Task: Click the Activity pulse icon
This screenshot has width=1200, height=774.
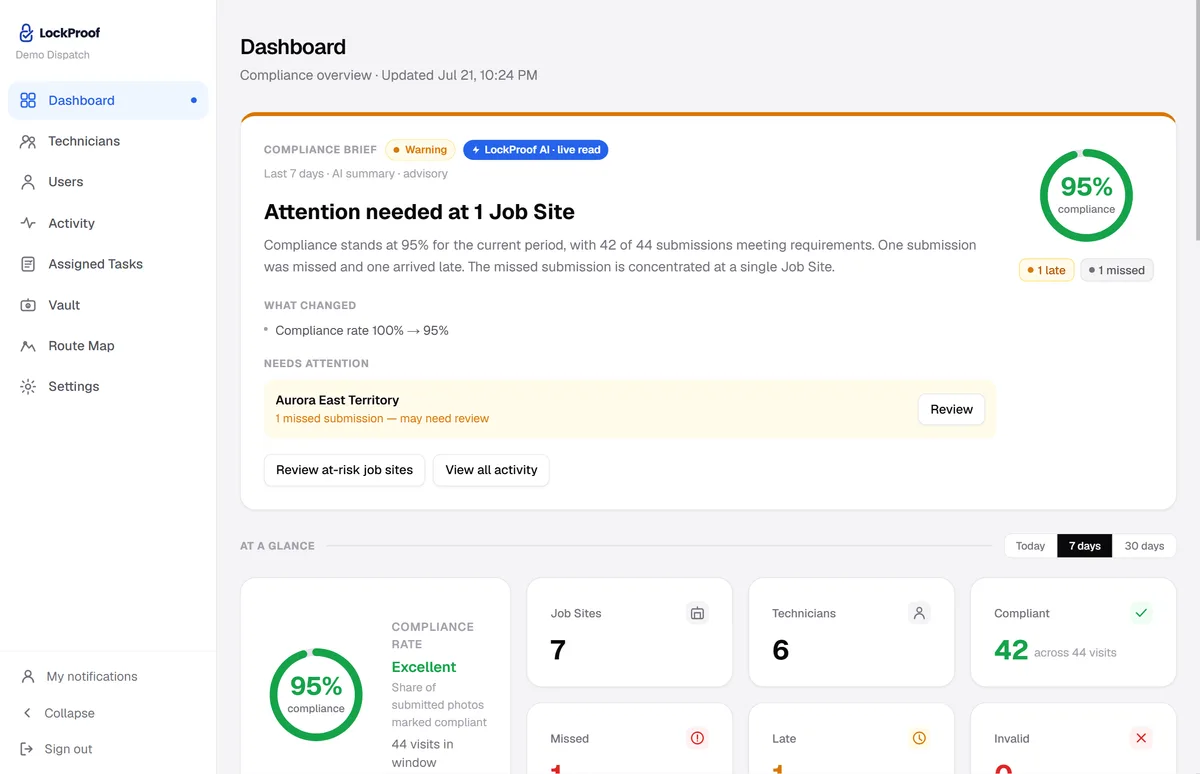Action: pos(28,223)
